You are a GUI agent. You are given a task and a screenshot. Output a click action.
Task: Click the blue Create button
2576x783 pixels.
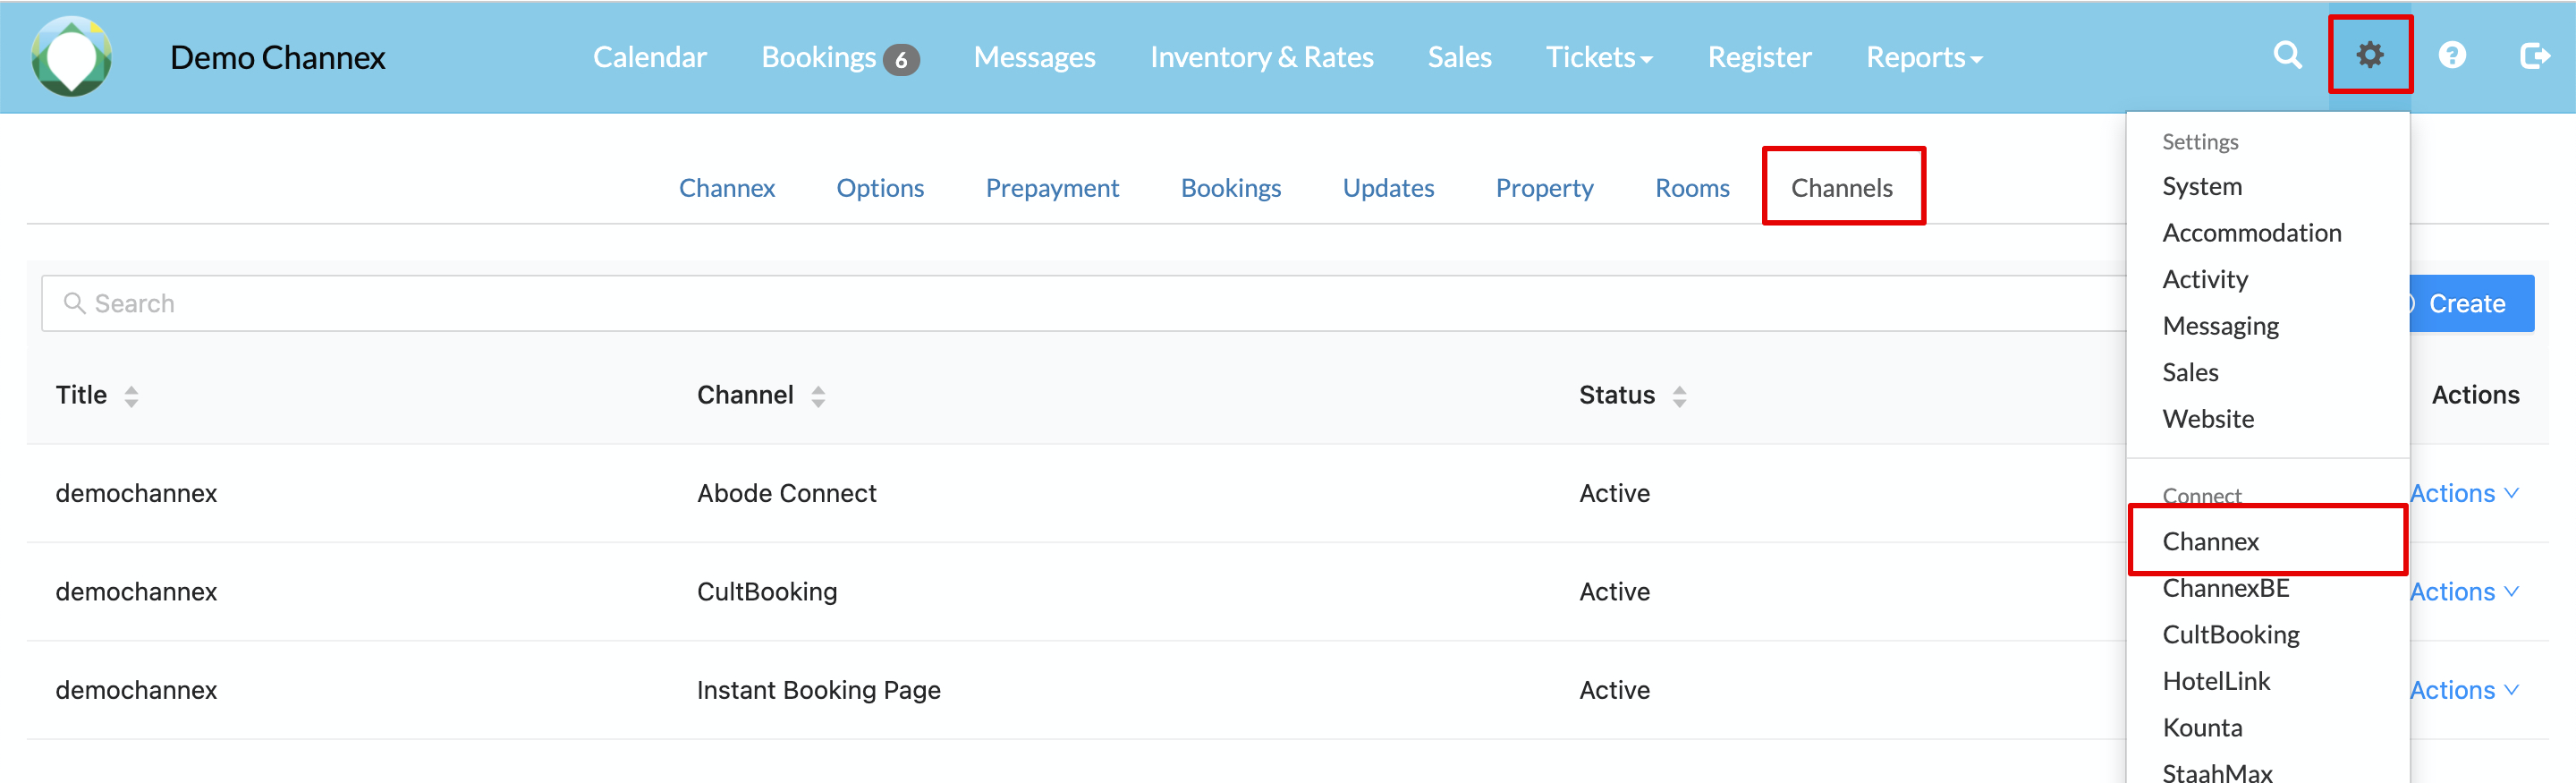pos(2472,303)
